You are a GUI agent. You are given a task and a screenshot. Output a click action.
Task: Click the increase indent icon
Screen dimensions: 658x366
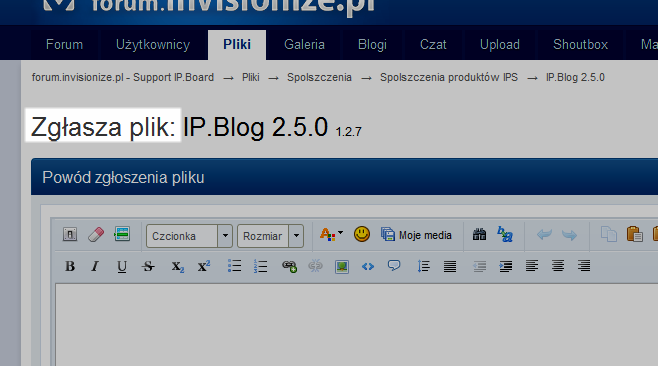pos(505,266)
